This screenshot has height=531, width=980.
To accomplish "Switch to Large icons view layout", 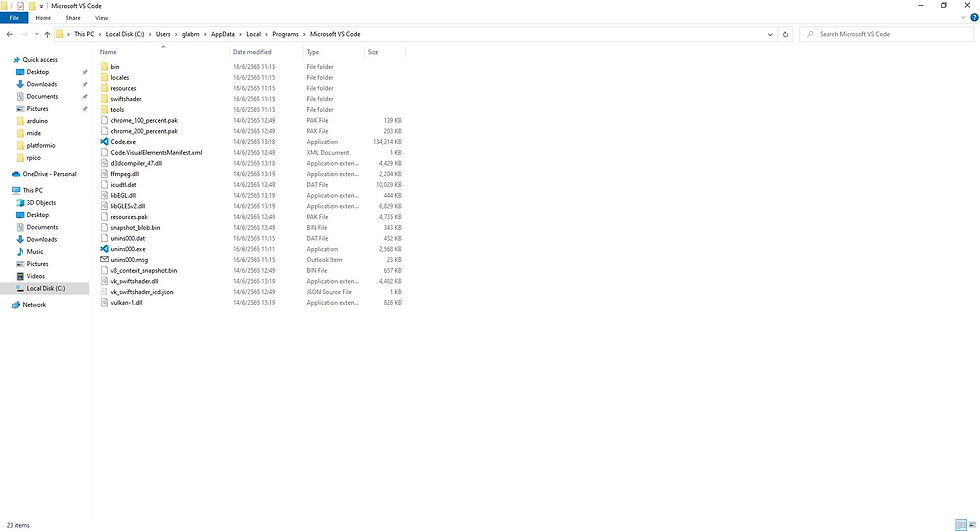I will (972, 525).
